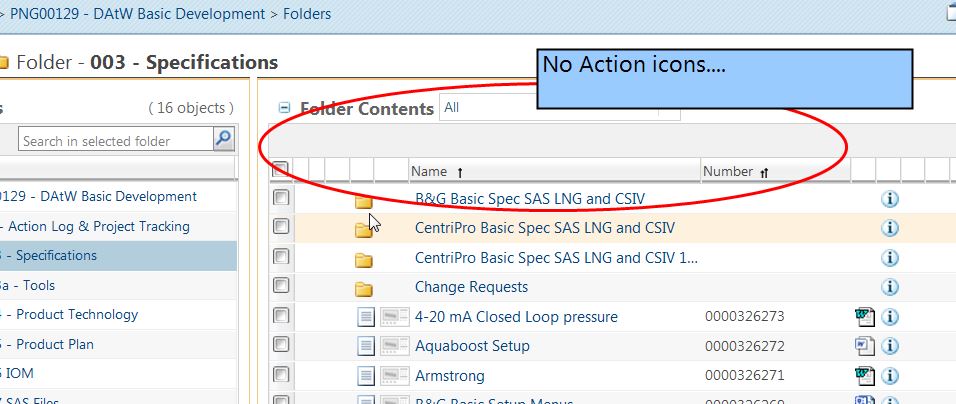The width and height of the screenshot is (956, 404).
Task: Collapse the Folder Contents section
Action: click(284, 108)
